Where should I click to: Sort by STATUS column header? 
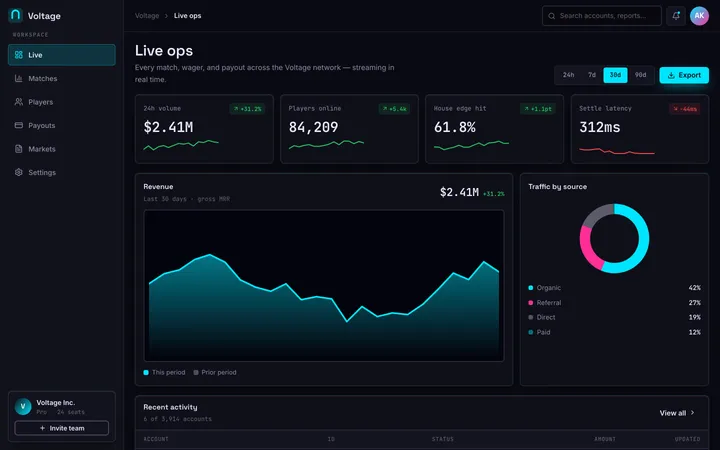pyautogui.click(x=443, y=439)
